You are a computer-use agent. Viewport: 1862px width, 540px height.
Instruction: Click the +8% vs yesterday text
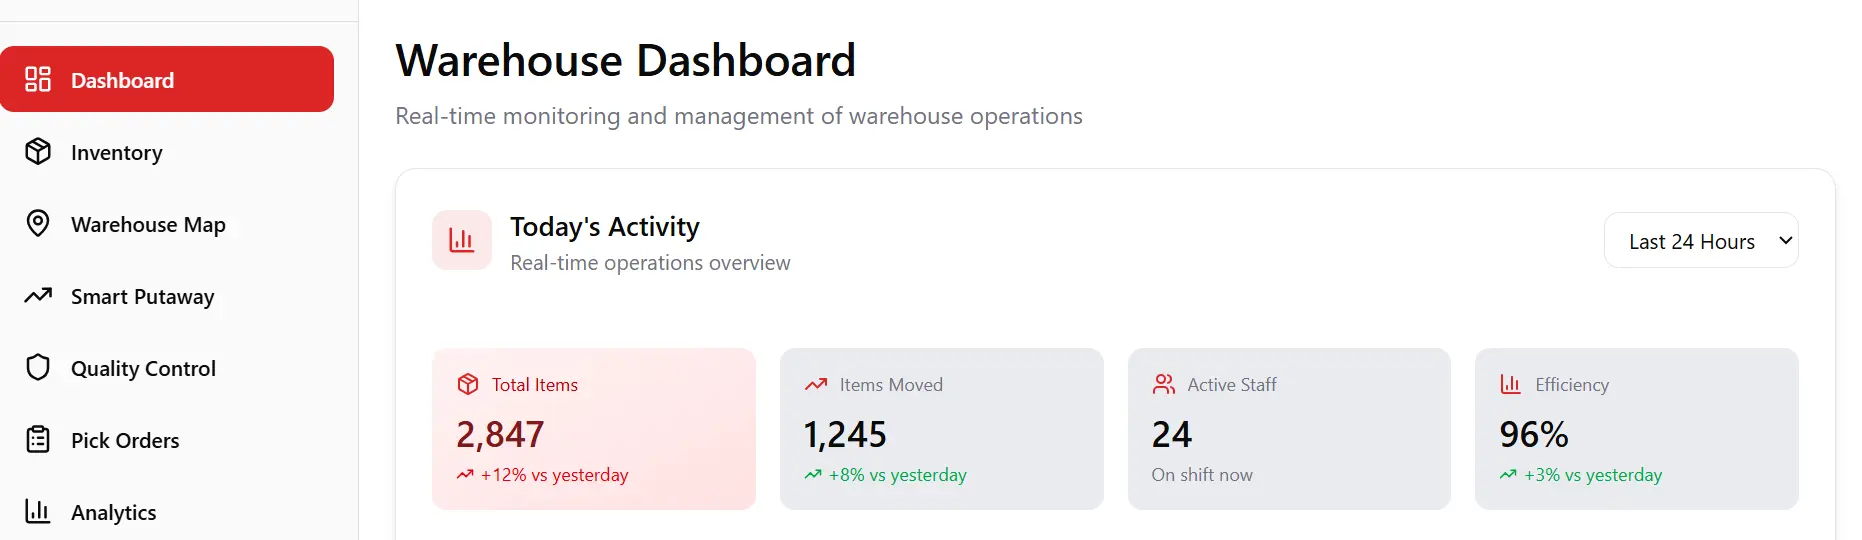tap(898, 475)
